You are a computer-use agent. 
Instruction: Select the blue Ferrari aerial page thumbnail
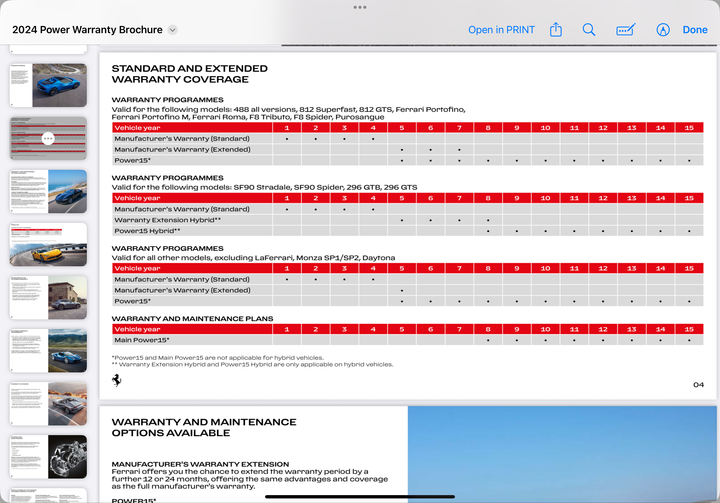click(x=48, y=85)
